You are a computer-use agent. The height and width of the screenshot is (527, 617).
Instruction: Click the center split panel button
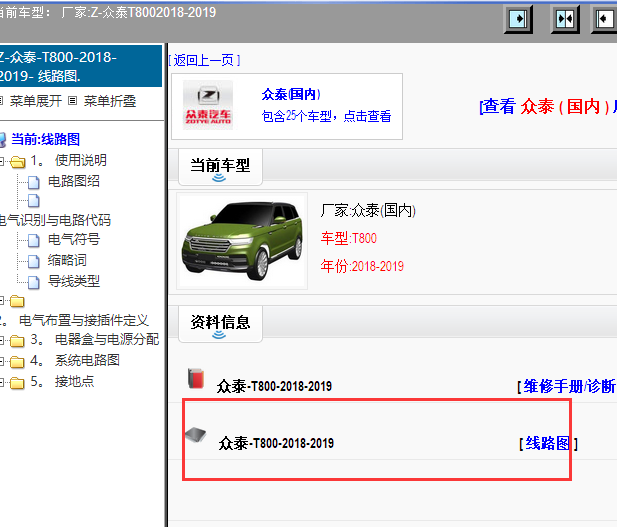pos(565,19)
